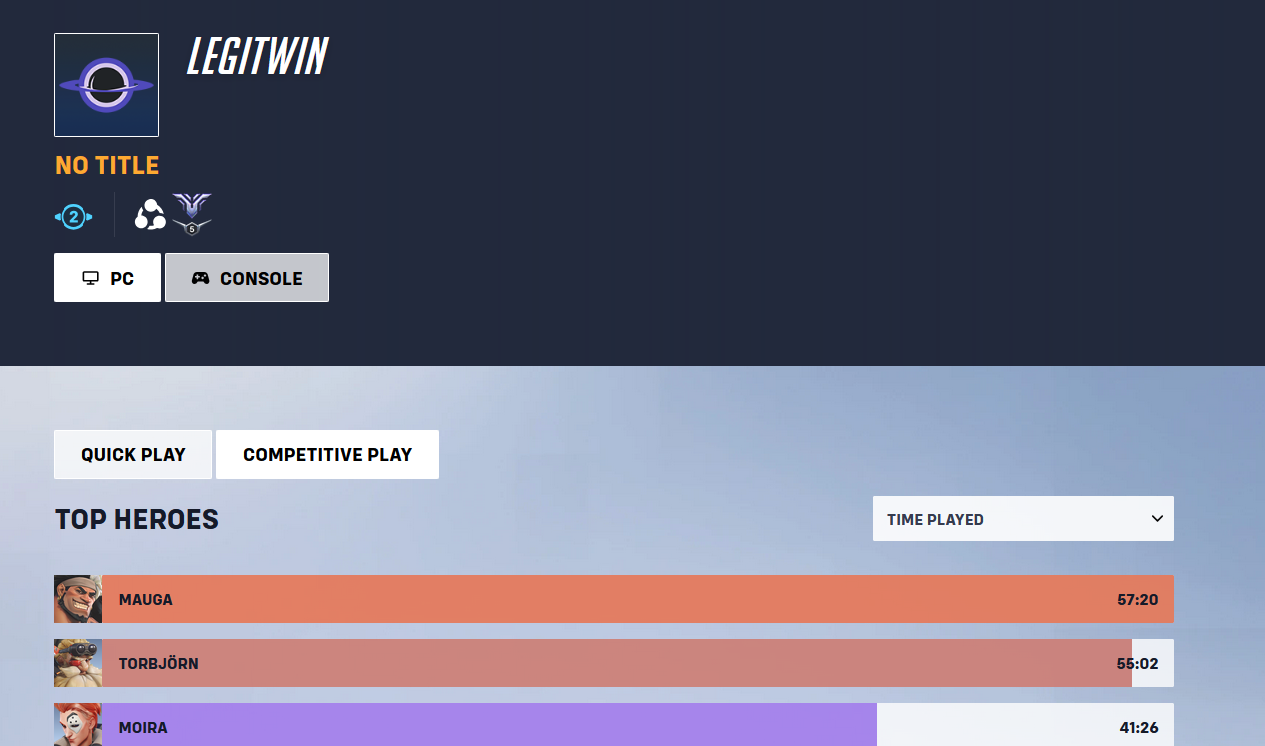Select the Mauga time played bar
1265x746 pixels.
point(638,599)
